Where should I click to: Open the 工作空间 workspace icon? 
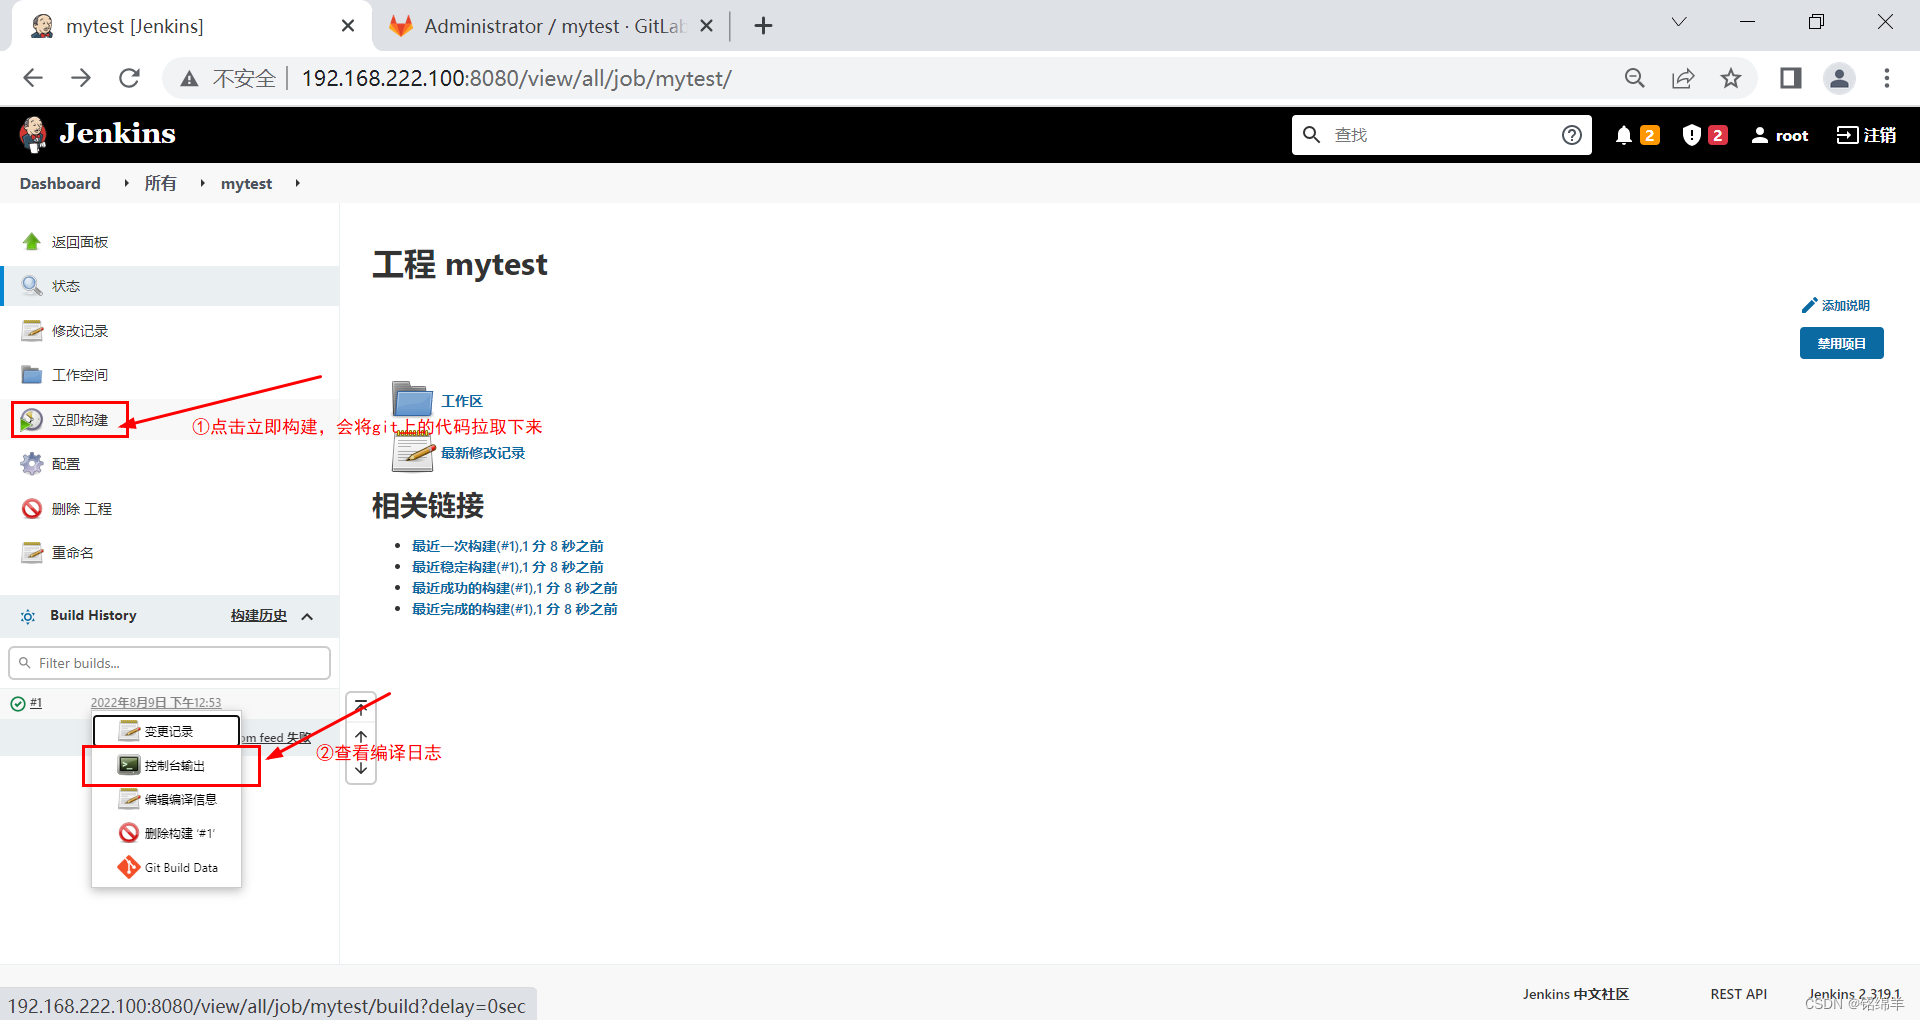click(31, 374)
